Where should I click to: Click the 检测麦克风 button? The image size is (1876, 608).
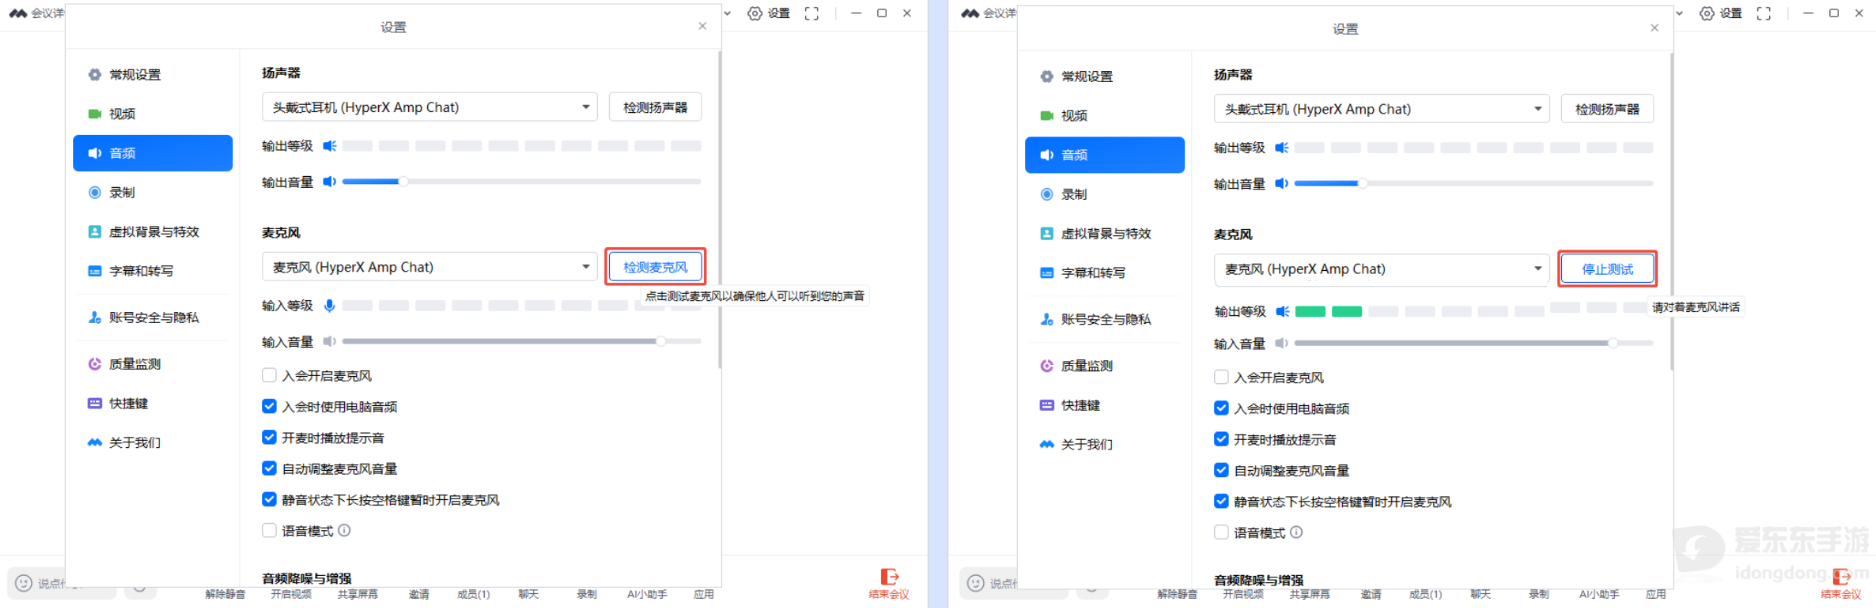(x=655, y=267)
